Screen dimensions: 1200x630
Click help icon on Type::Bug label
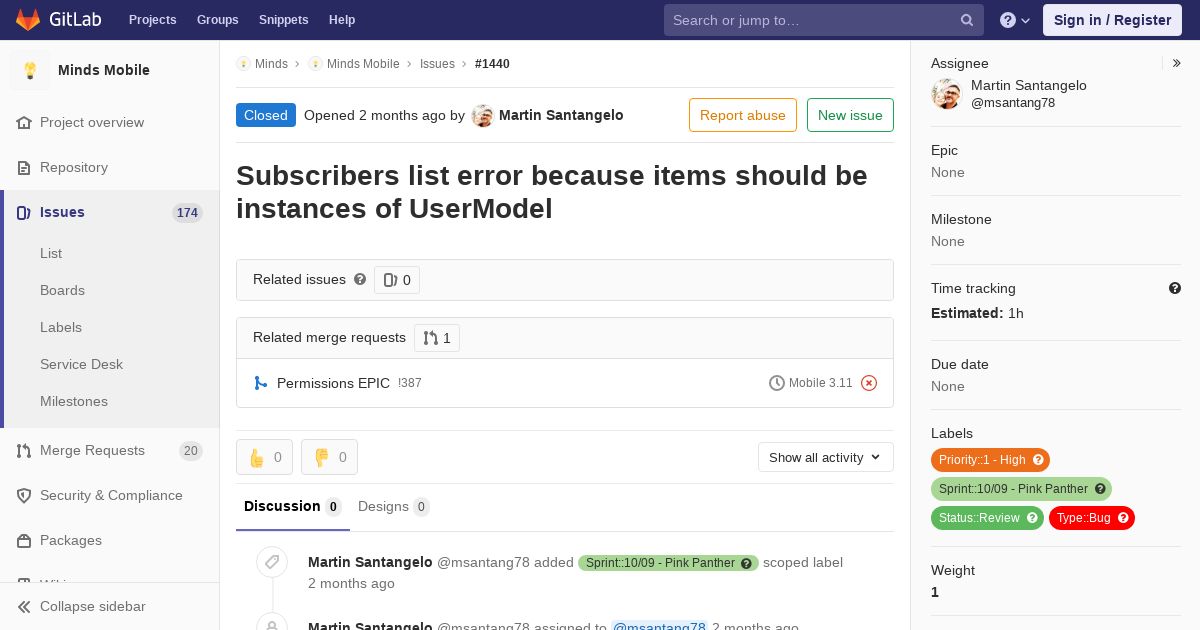[x=1123, y=518]
